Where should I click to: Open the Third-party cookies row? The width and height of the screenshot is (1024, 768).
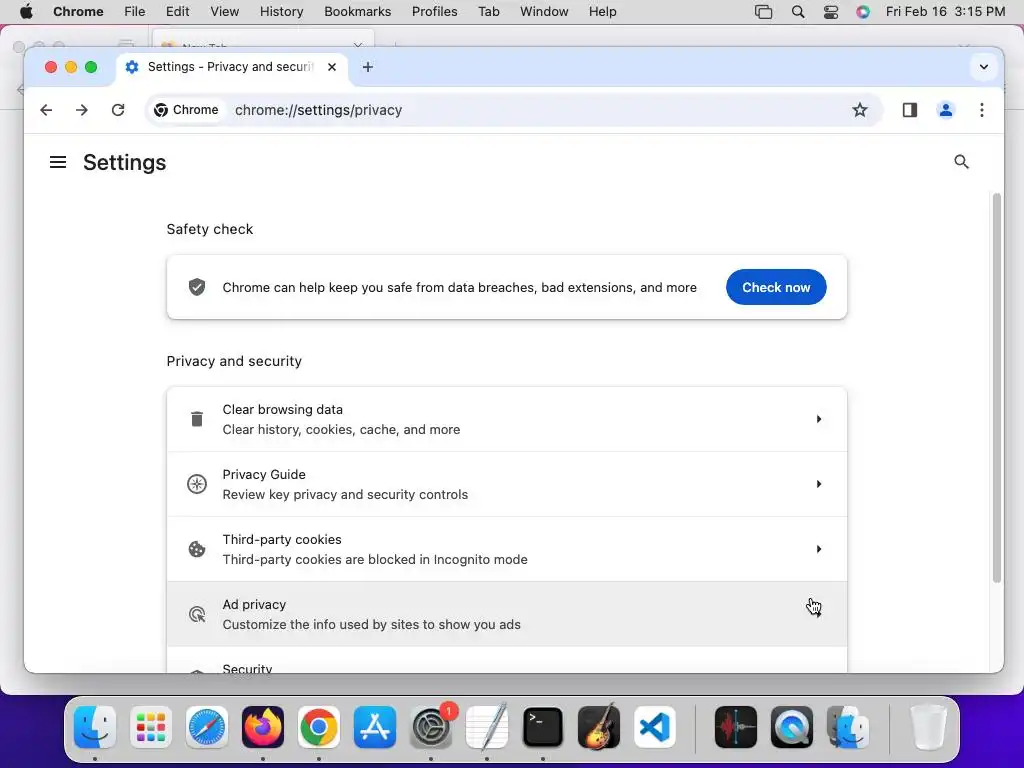tap(507, 549)
